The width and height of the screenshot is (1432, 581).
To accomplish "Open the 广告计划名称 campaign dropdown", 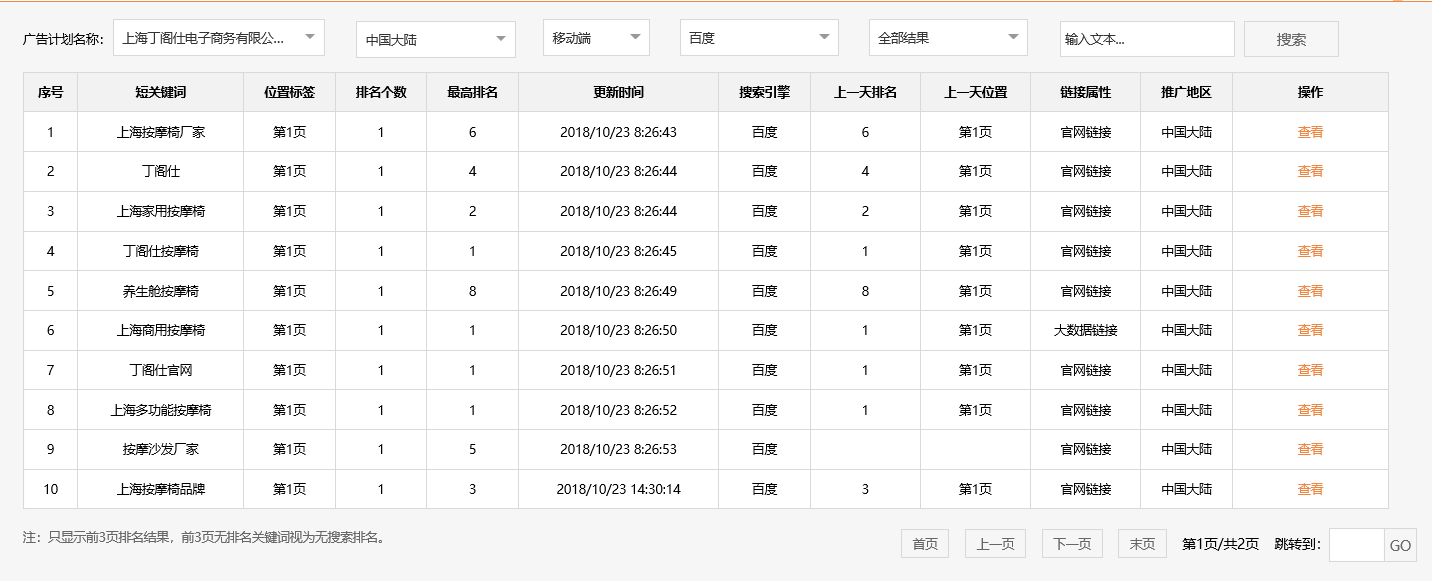I will click(220, 37).
